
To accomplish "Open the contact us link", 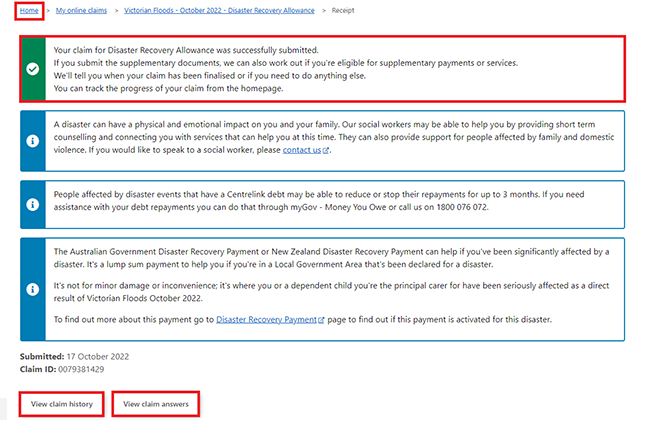I will coord(302,150).
